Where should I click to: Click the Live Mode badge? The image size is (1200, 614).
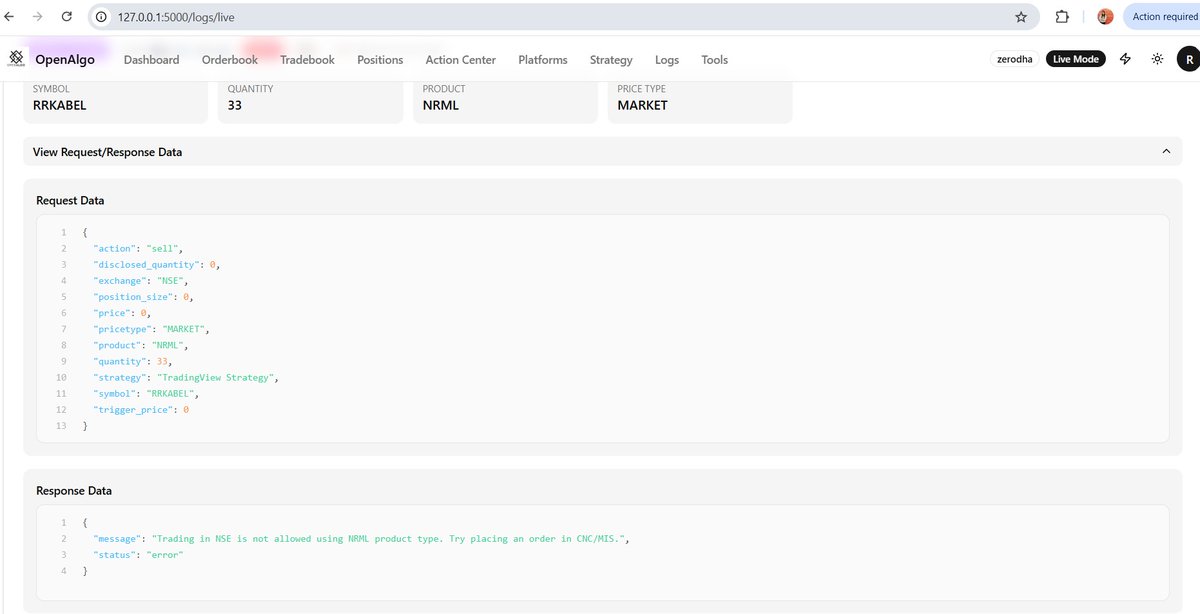coord(1075,59)
